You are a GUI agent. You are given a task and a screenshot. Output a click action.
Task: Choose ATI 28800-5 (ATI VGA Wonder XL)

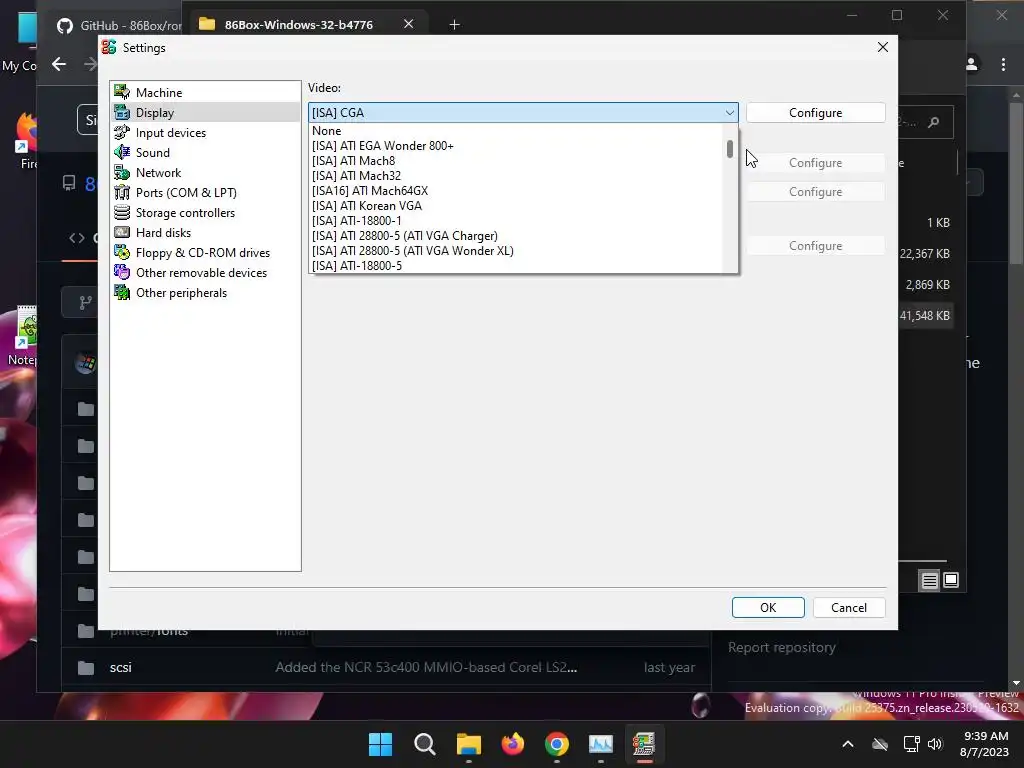[x=516, y=251]
